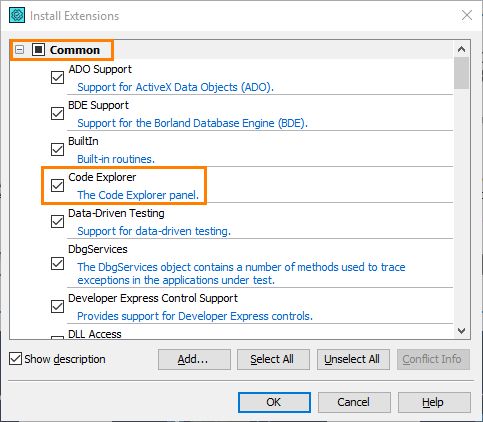Select the DLL Access item name
This screenshot has width=483, height=422.
tap(95, 334)
